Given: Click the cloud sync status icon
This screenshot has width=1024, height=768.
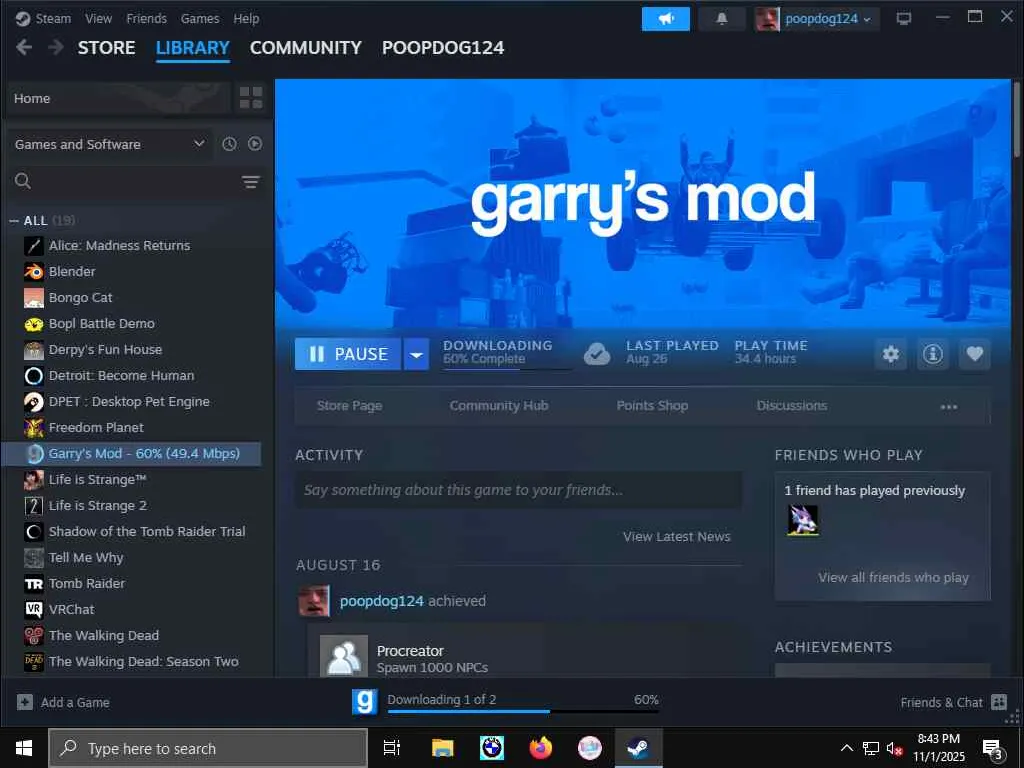Looking at the screenshot, I should (597, 353).
